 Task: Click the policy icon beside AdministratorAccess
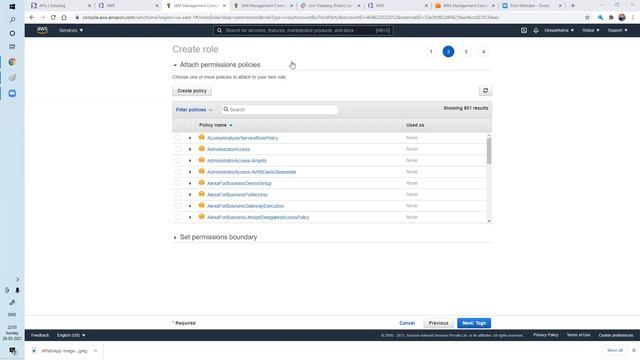202,149
